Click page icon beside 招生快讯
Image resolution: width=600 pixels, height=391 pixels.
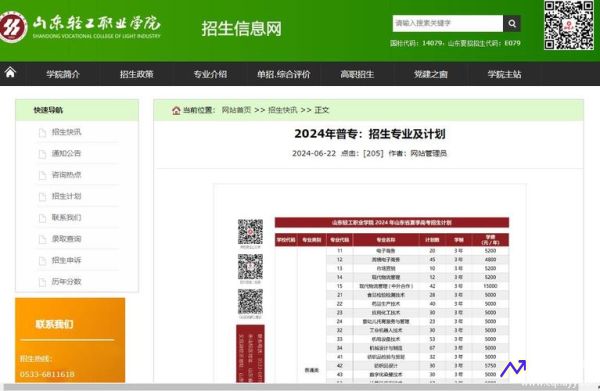(x=42, y=133)
